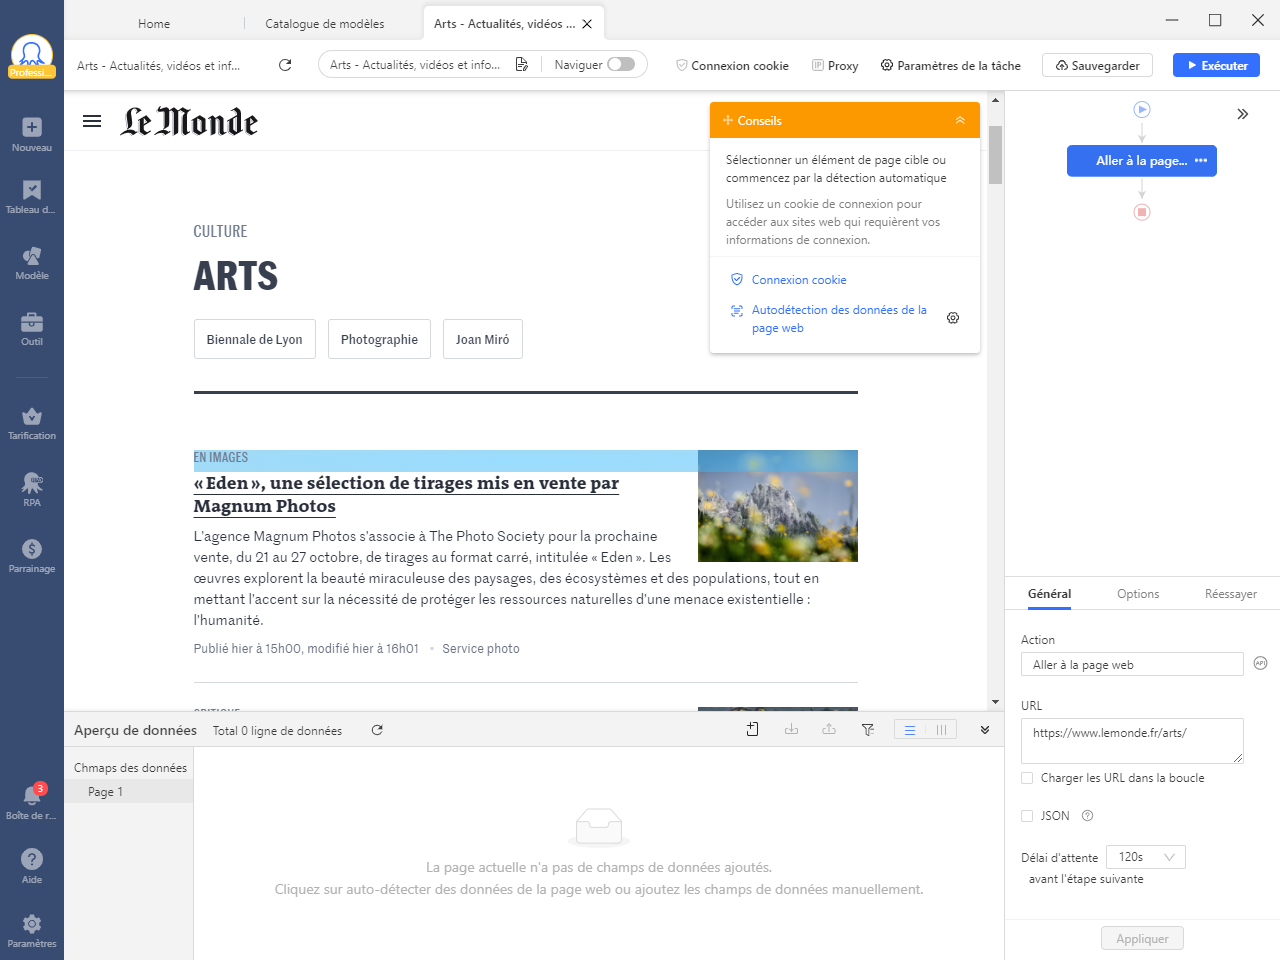Click Autodétection des données de la page web
The height and width of the screenshot is (960, 1280).
[x=839, y=319]
